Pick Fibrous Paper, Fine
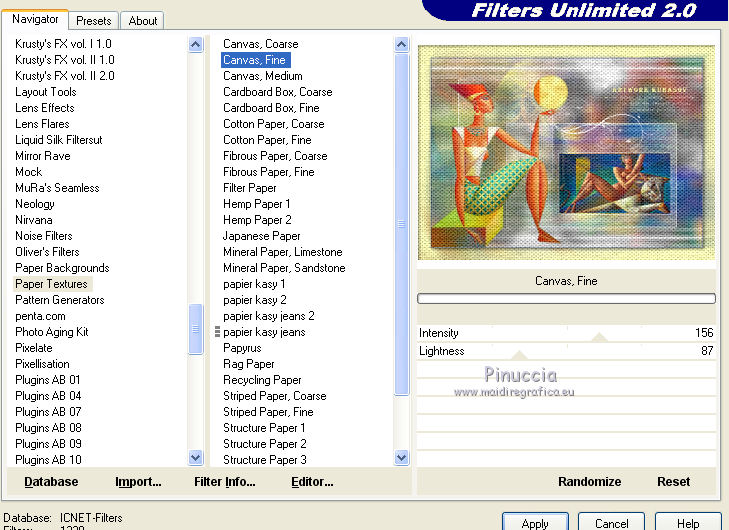Viewport: 729px width, 530px height. (268, 172)
